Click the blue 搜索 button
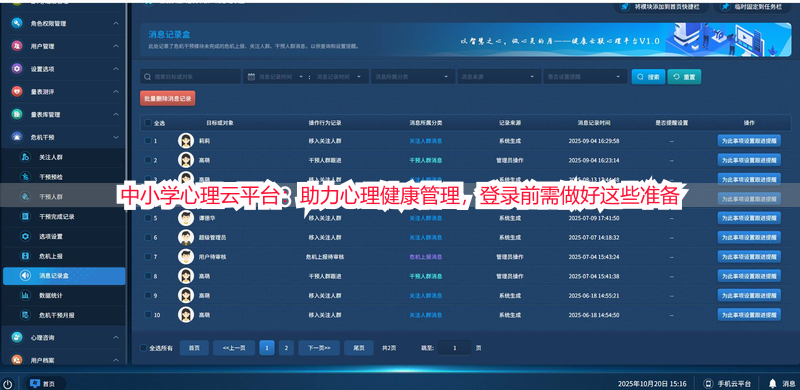The image size is (800, 390). tap(648, 77)
